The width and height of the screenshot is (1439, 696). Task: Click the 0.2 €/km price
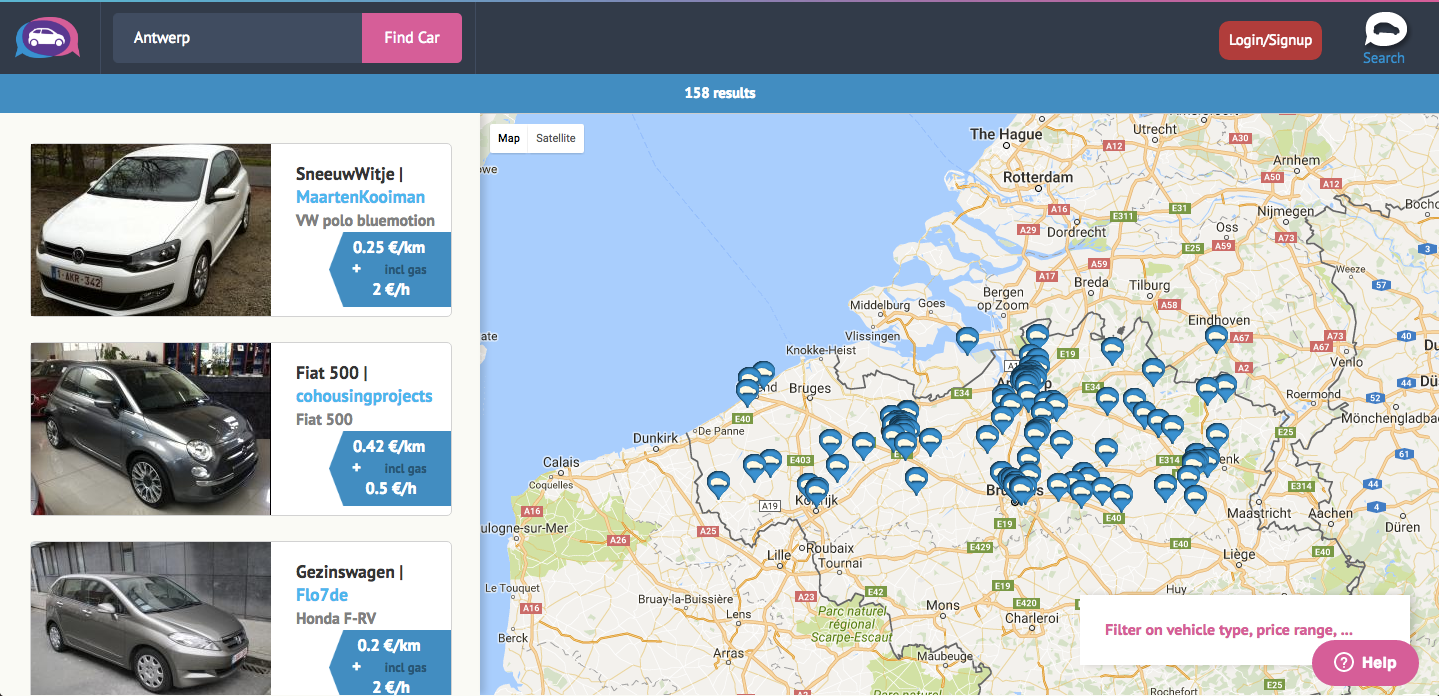[x=389, y=646]
